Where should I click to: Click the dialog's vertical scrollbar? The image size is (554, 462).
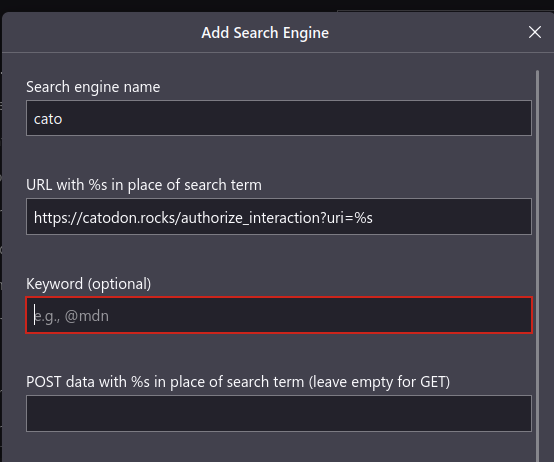click(x=537, y=265)
